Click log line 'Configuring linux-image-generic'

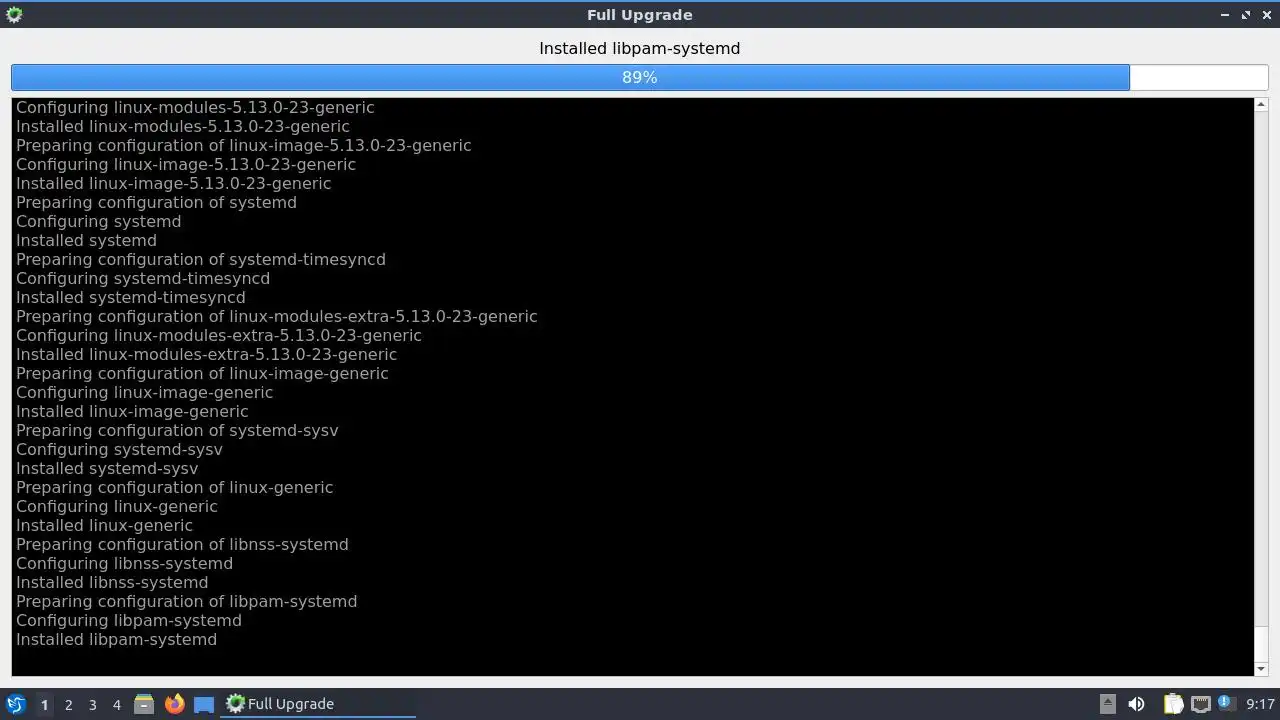coord(145,392)
